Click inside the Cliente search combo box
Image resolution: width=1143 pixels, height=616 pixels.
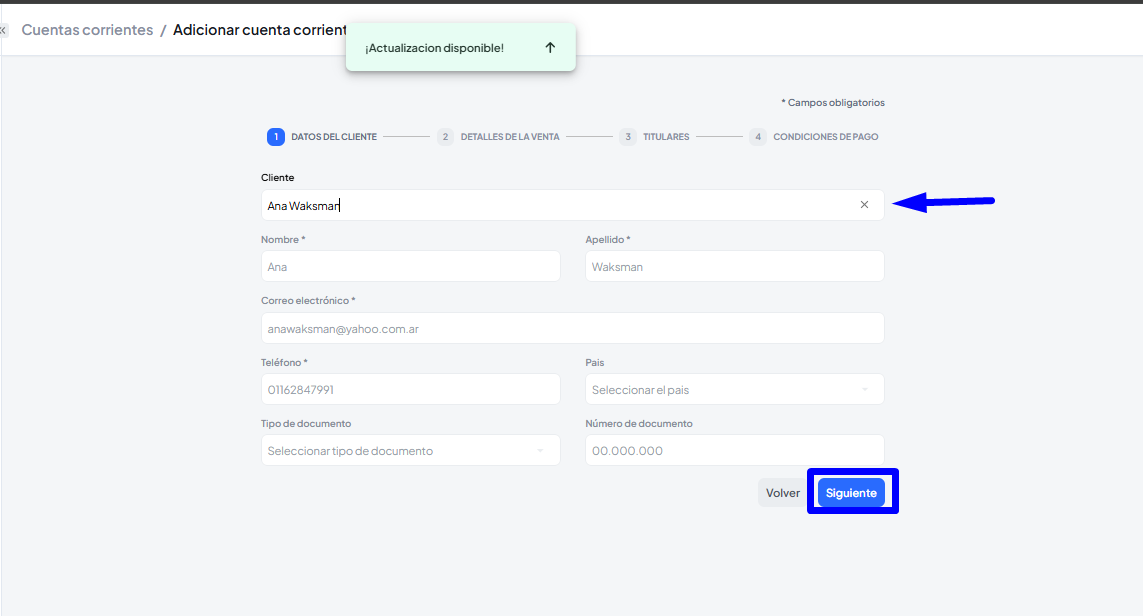point(550,205)
